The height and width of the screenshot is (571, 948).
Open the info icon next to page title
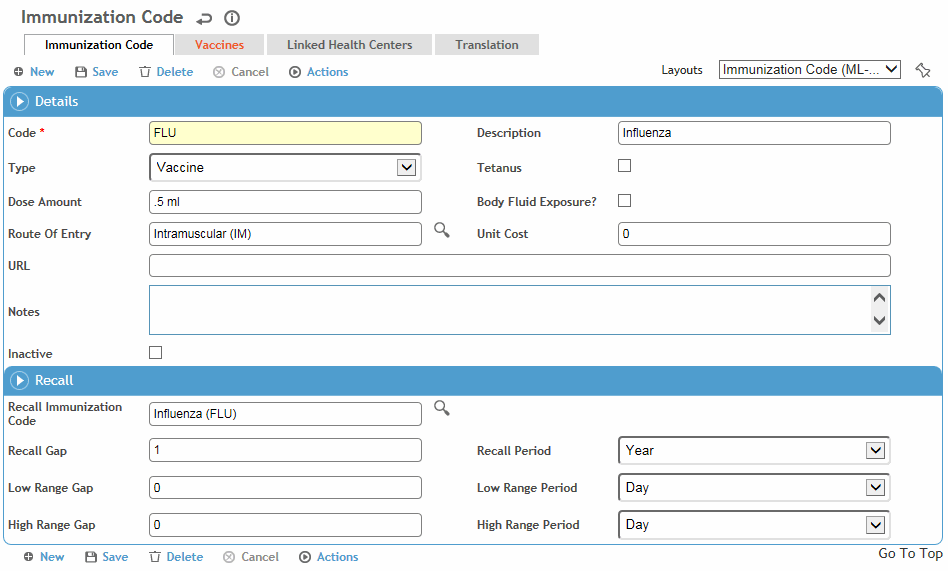tap(232, 18)
